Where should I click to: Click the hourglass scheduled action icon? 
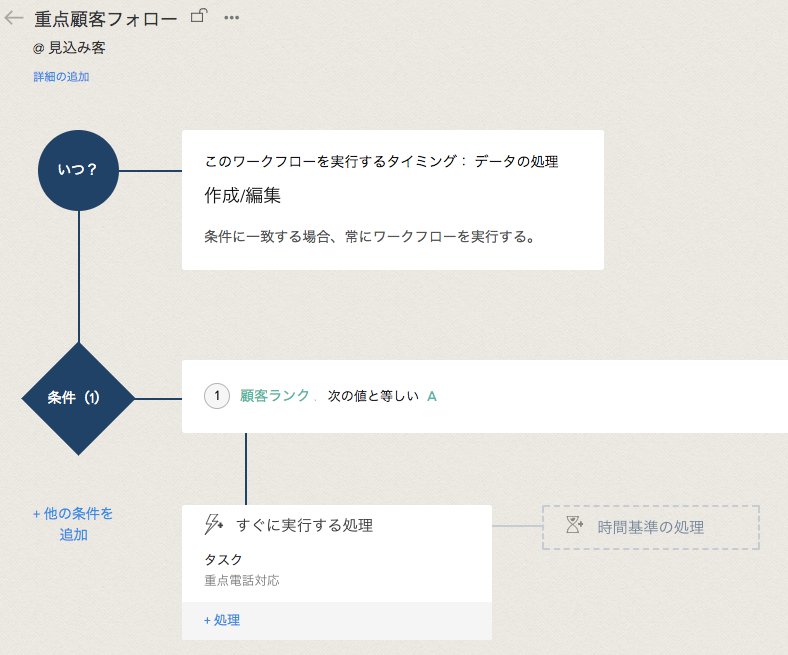click(574, 525)
